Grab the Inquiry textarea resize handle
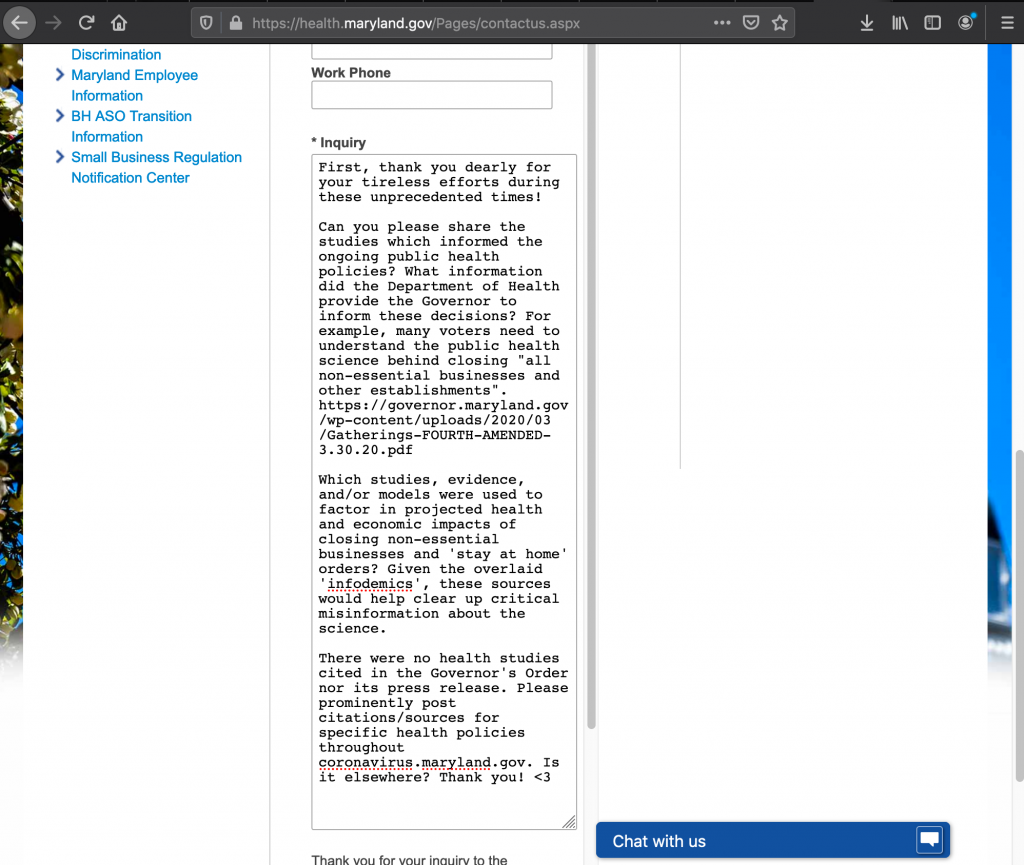This screenshot has height=865, width=1024. tap(569, 823)
